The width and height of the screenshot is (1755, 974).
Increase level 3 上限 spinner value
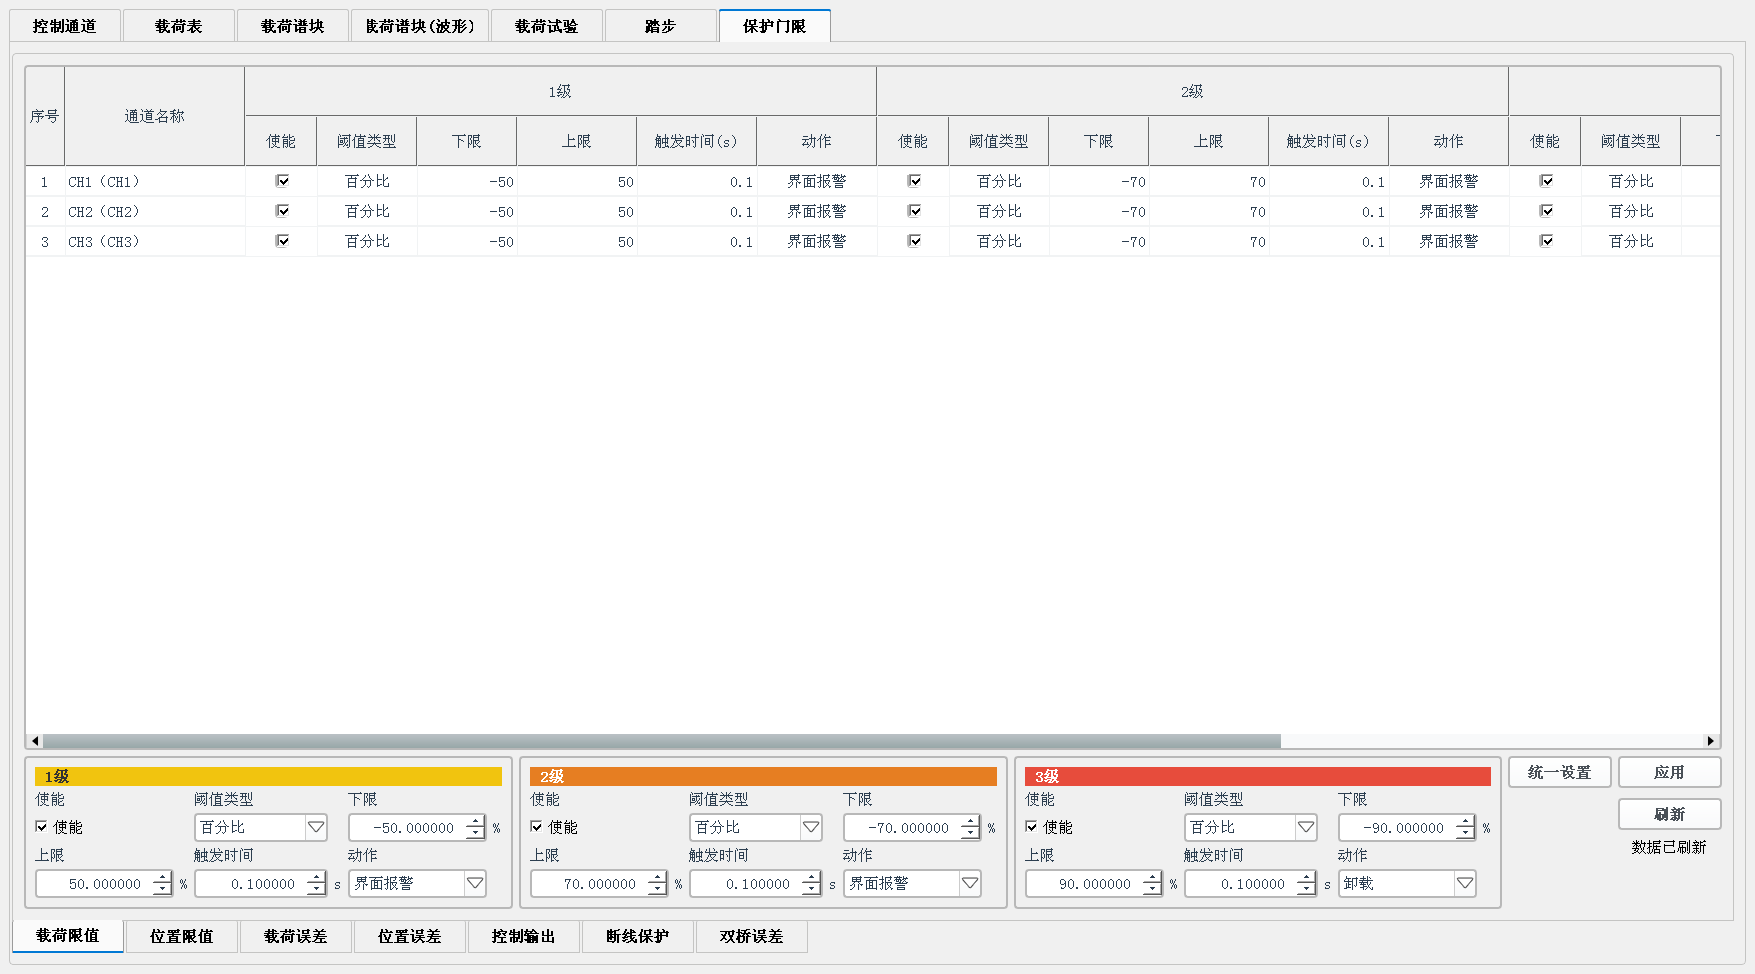point(1152,878)
